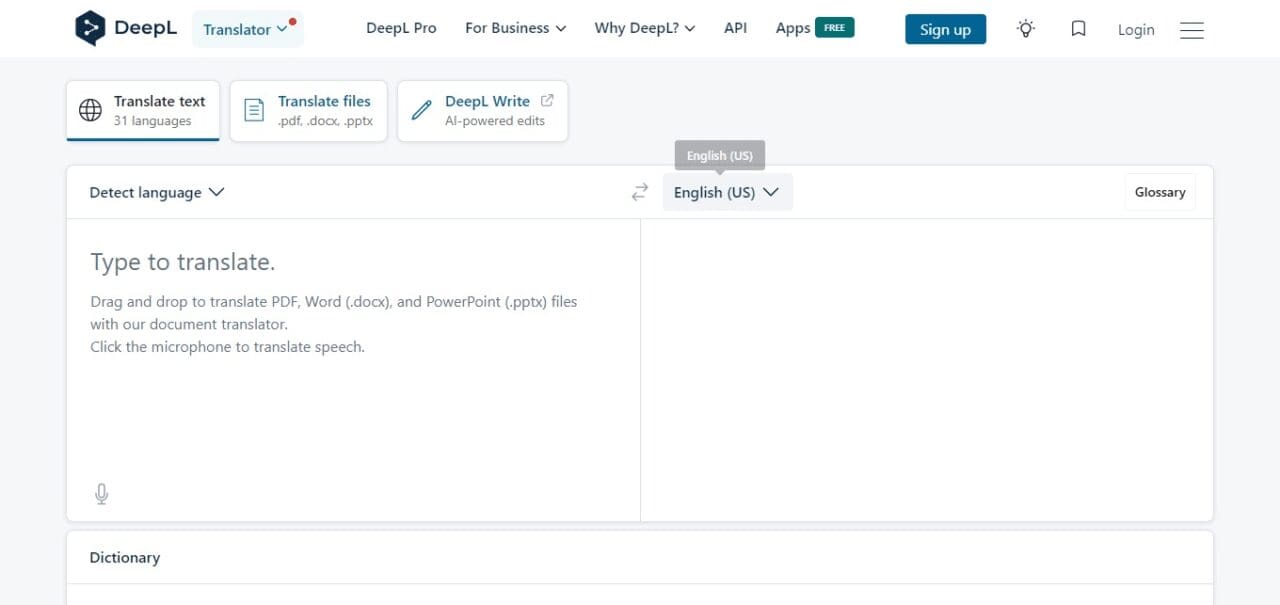1280x605 pixels.
Task: Click the Login link
Action: click(1136, 30)
